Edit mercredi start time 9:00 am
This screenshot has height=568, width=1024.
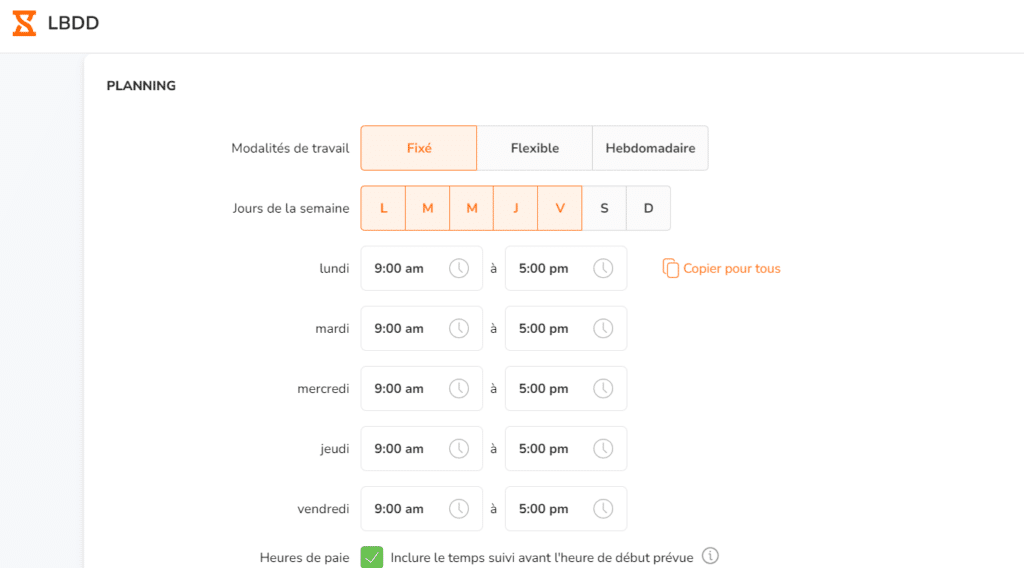421,388
